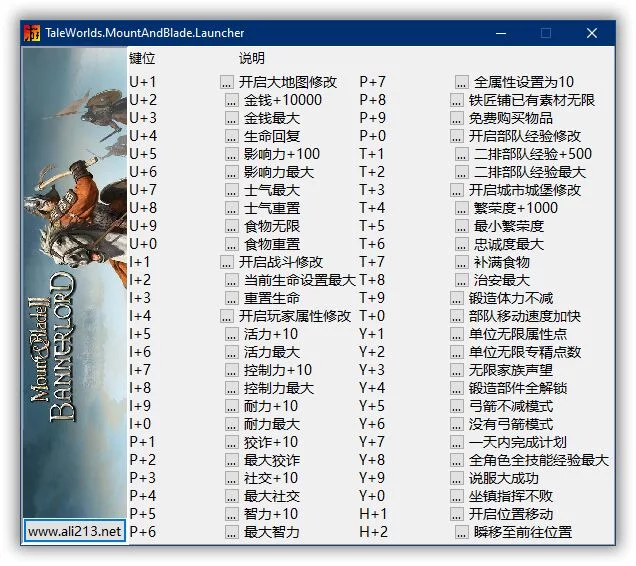
Task: Check the box next to 金钱最大
Action: (232, 118)
